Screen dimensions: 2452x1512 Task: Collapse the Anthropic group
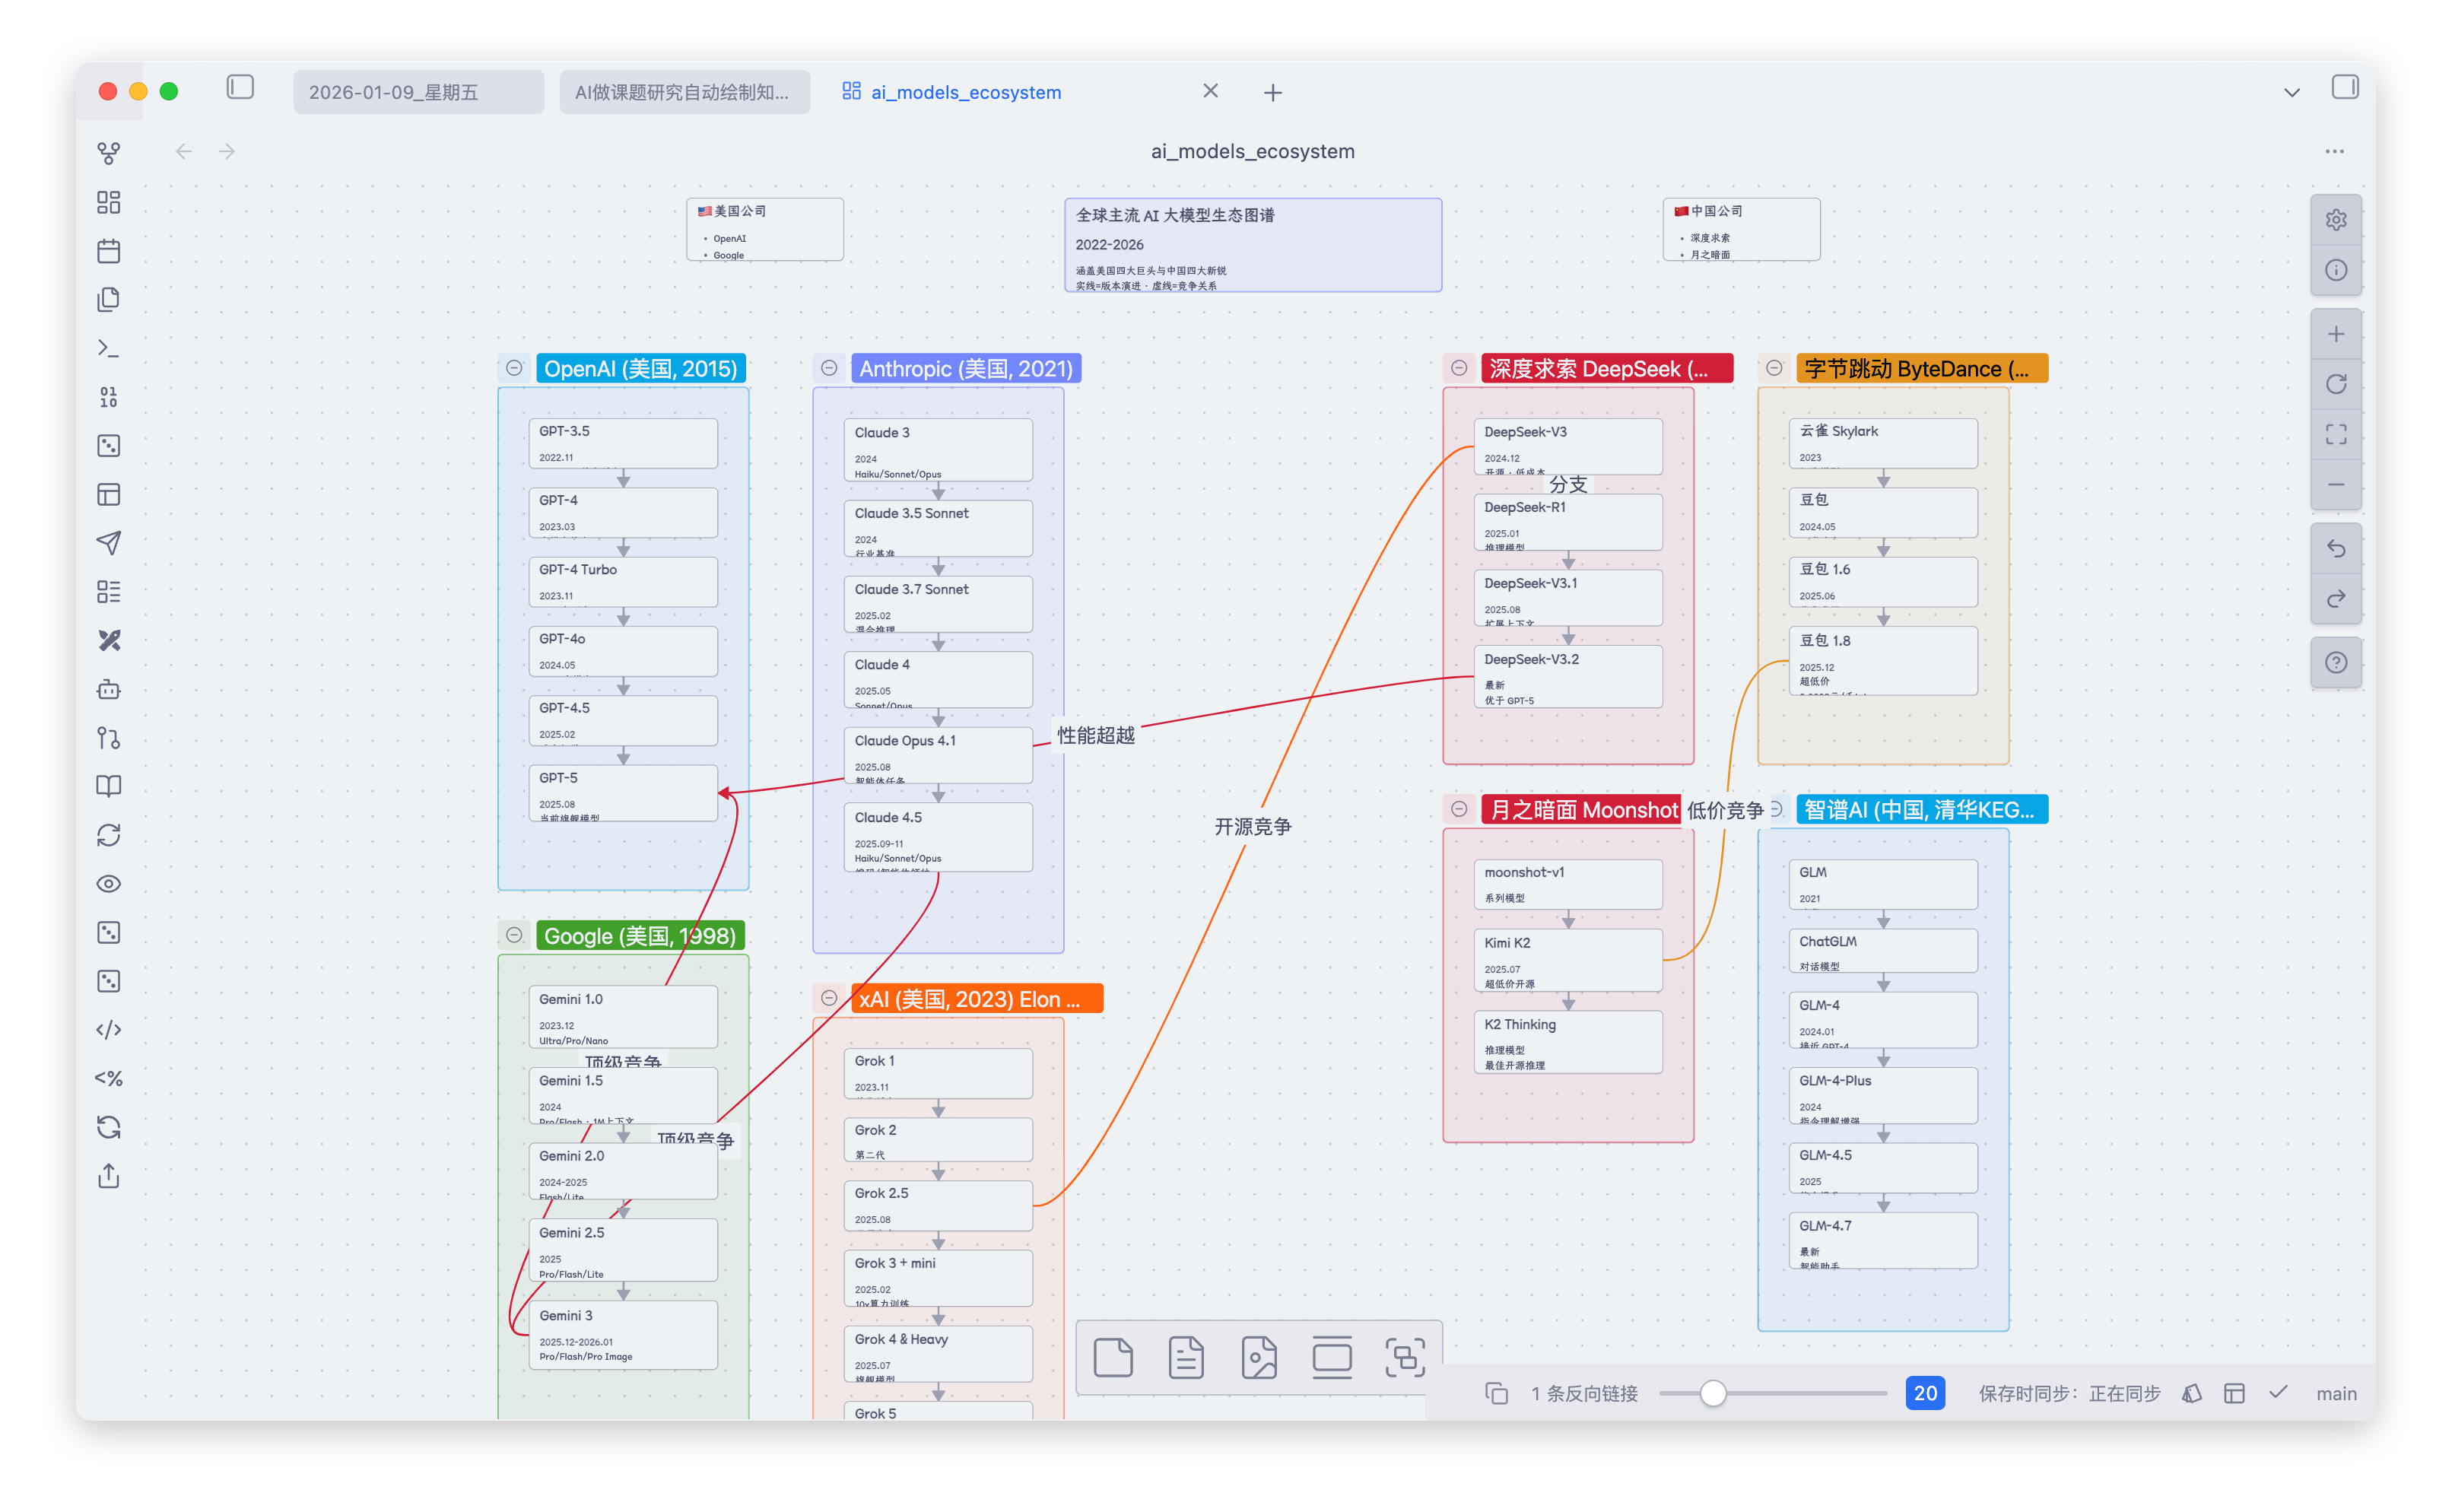click(x=829, y=368)
